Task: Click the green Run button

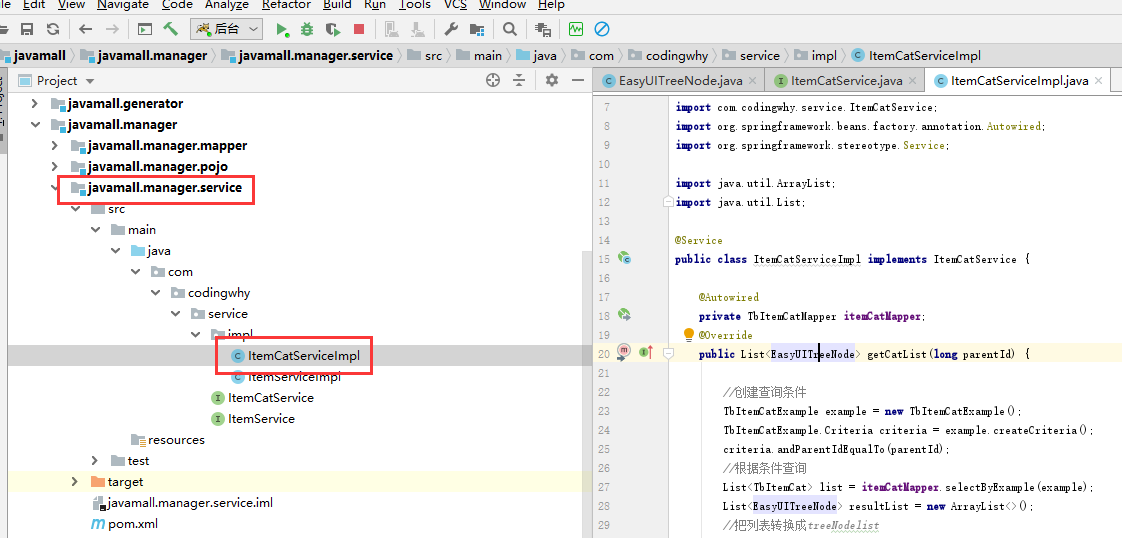Action: point(282,30)
